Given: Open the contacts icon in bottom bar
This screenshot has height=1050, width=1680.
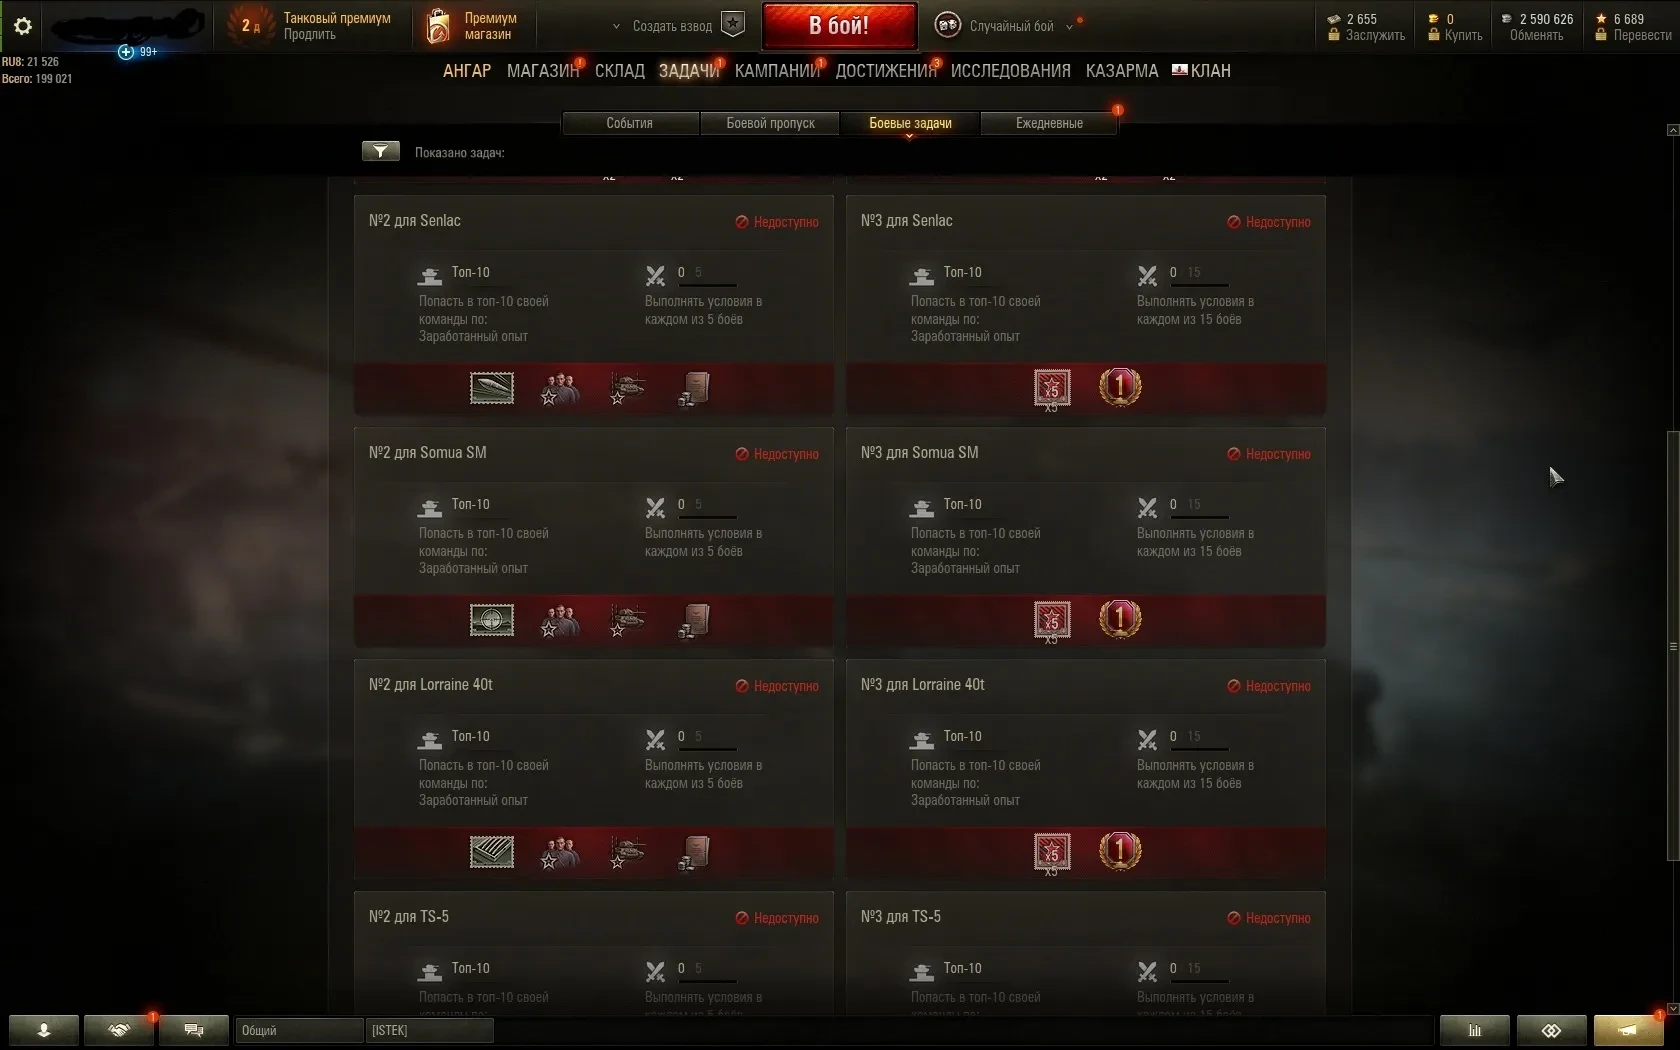Looking at the screenshot, I should (44, 1030).
